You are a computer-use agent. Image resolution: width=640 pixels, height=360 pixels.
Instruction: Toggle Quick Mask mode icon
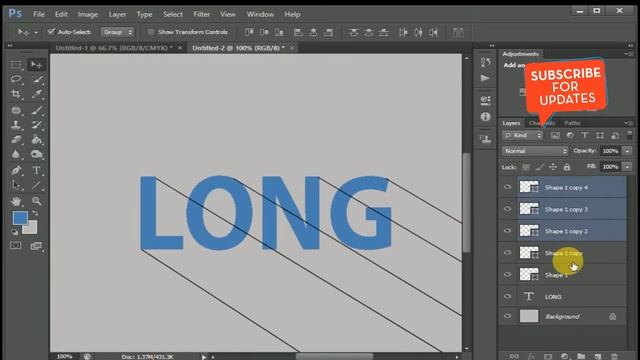point(16,246)
